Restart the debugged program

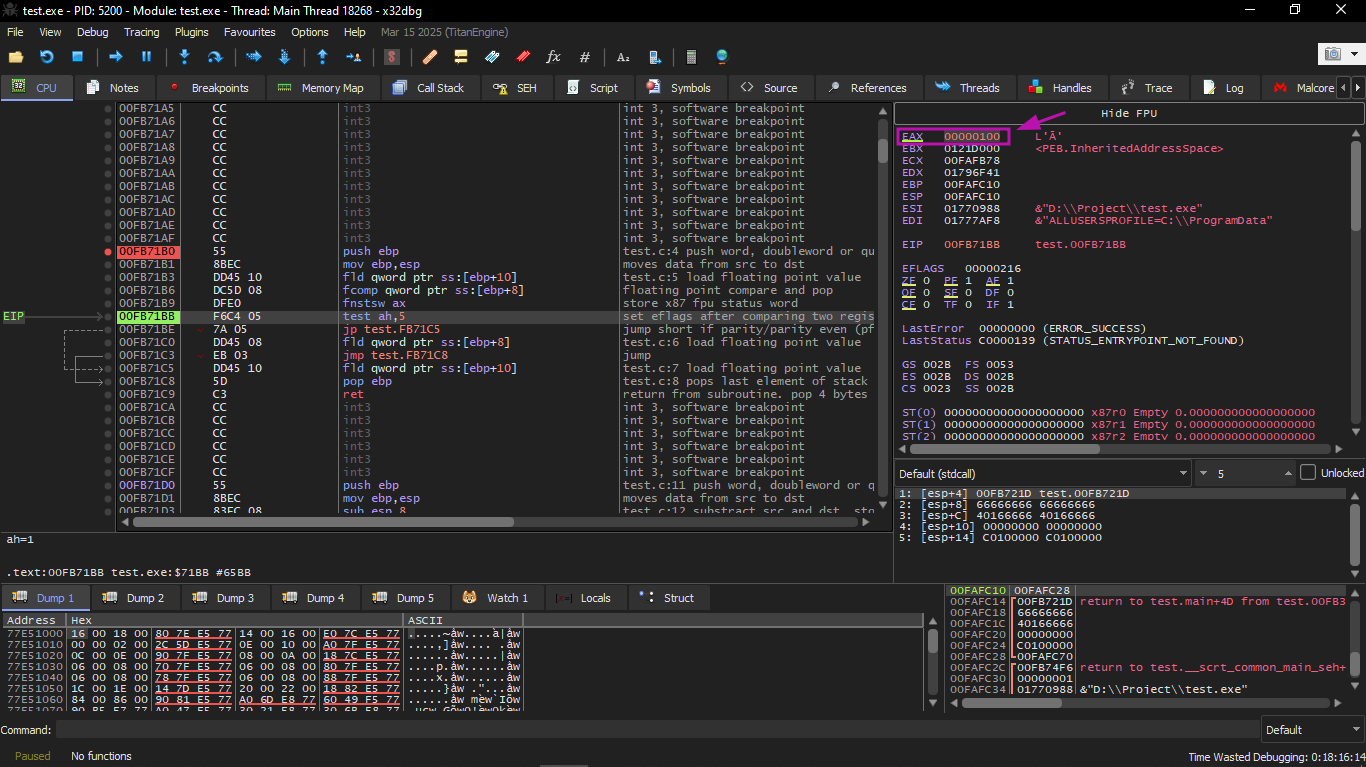[x=46, y=57]
